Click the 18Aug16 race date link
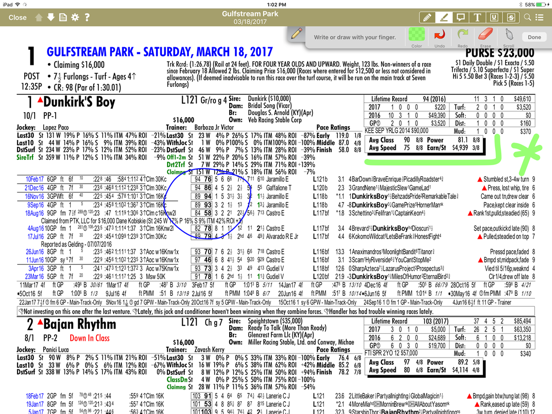This screenshot has height=414, width=552. point(34,213)
